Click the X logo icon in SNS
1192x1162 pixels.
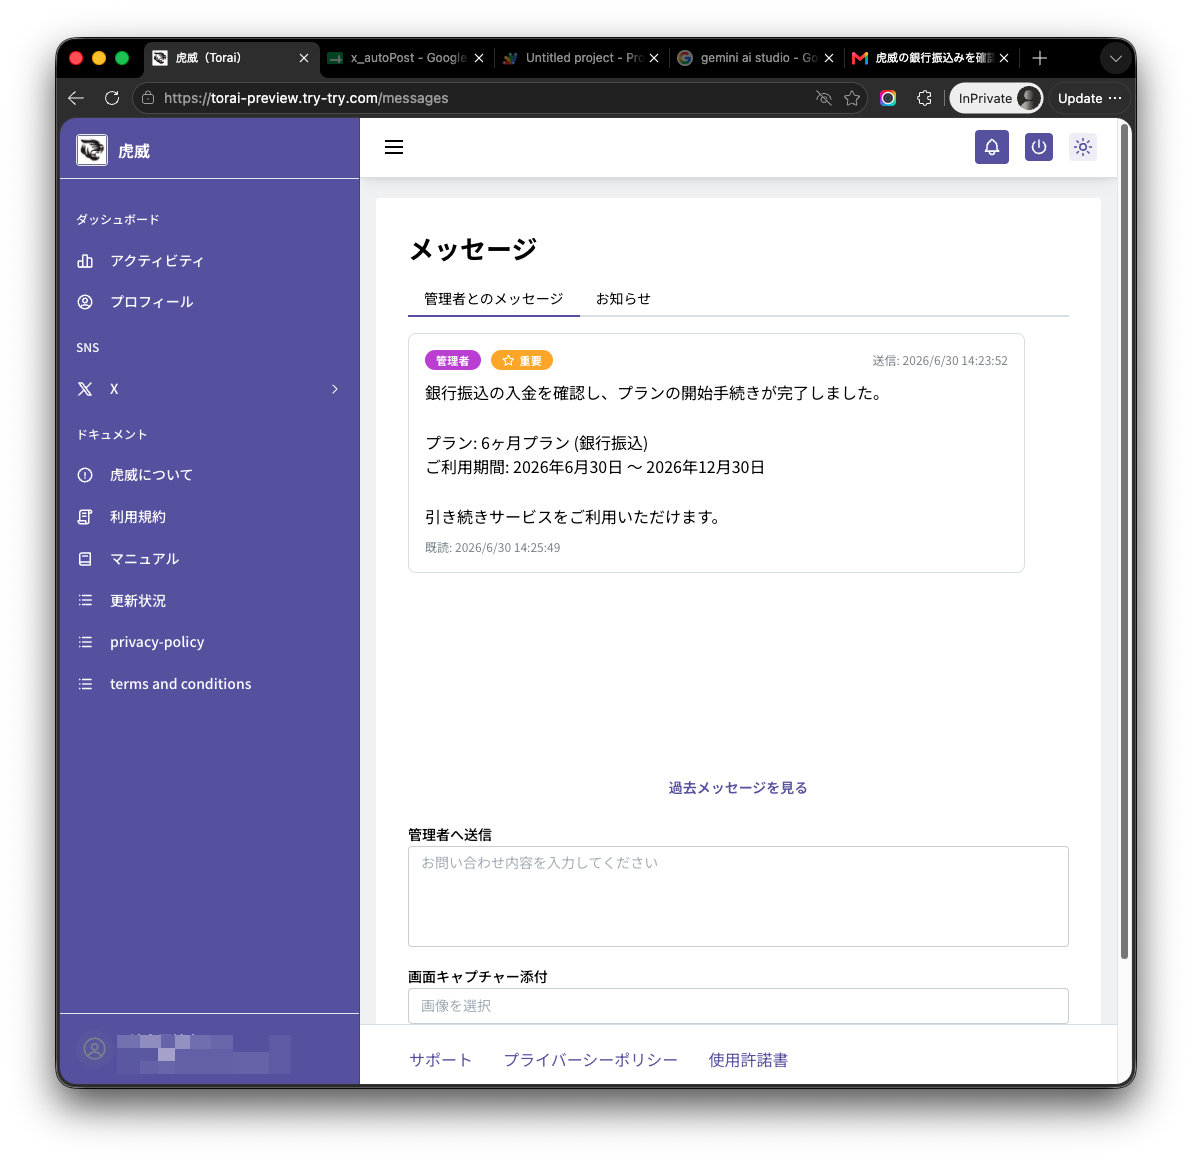[85, 389]
